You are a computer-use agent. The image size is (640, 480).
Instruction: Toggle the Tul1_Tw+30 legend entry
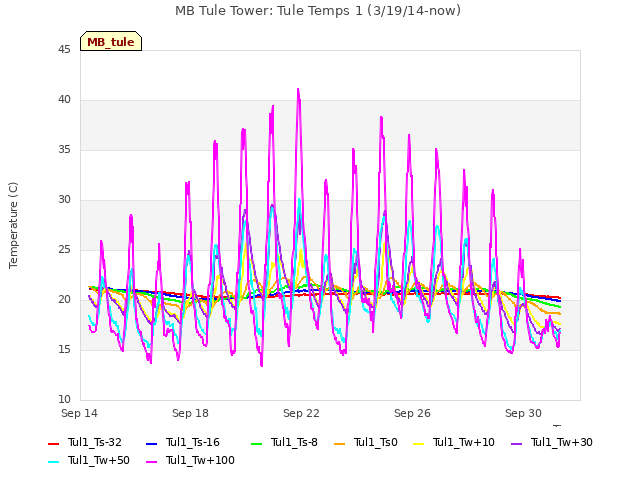(552, 442)
